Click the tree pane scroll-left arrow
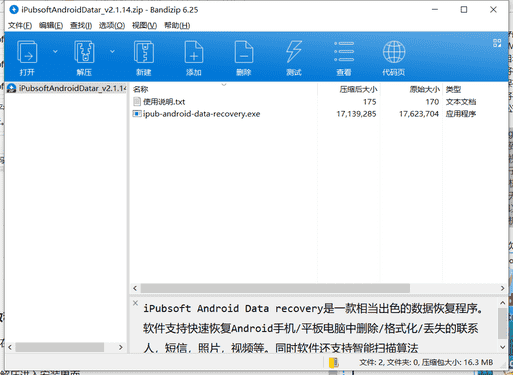Screen dimensions: 513x375 click(10, 347)
